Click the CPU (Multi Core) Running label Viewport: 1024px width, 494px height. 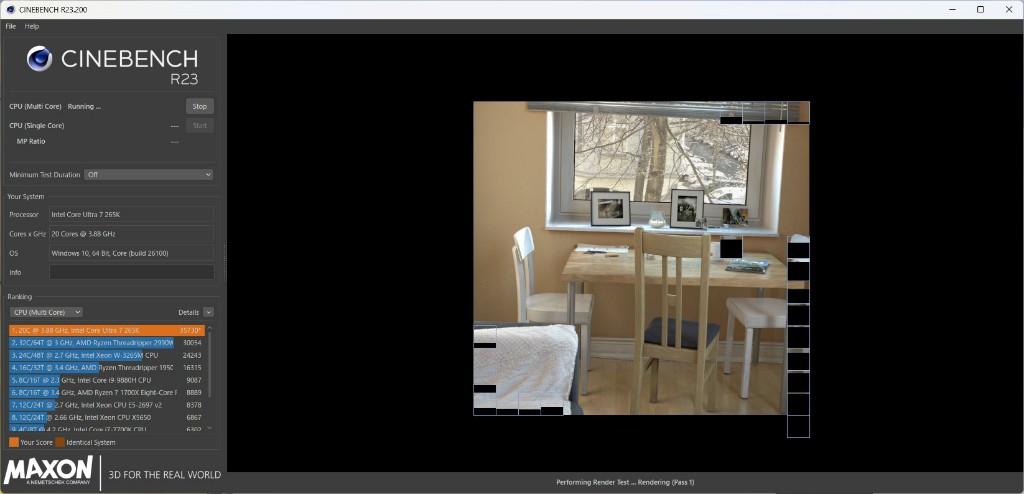coord(55,107)
